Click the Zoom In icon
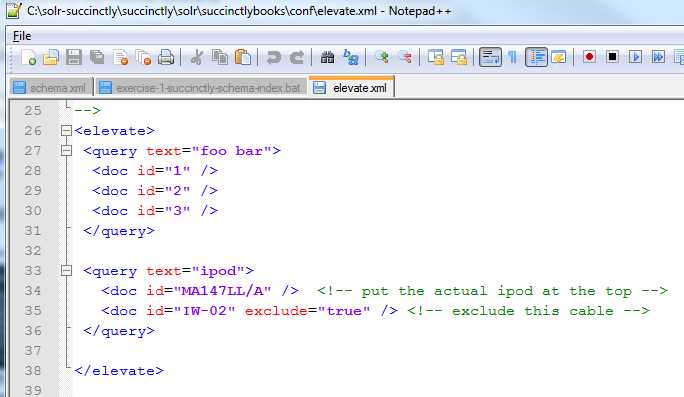This screenshot has width=684, height=397. [x=382, y=58]
